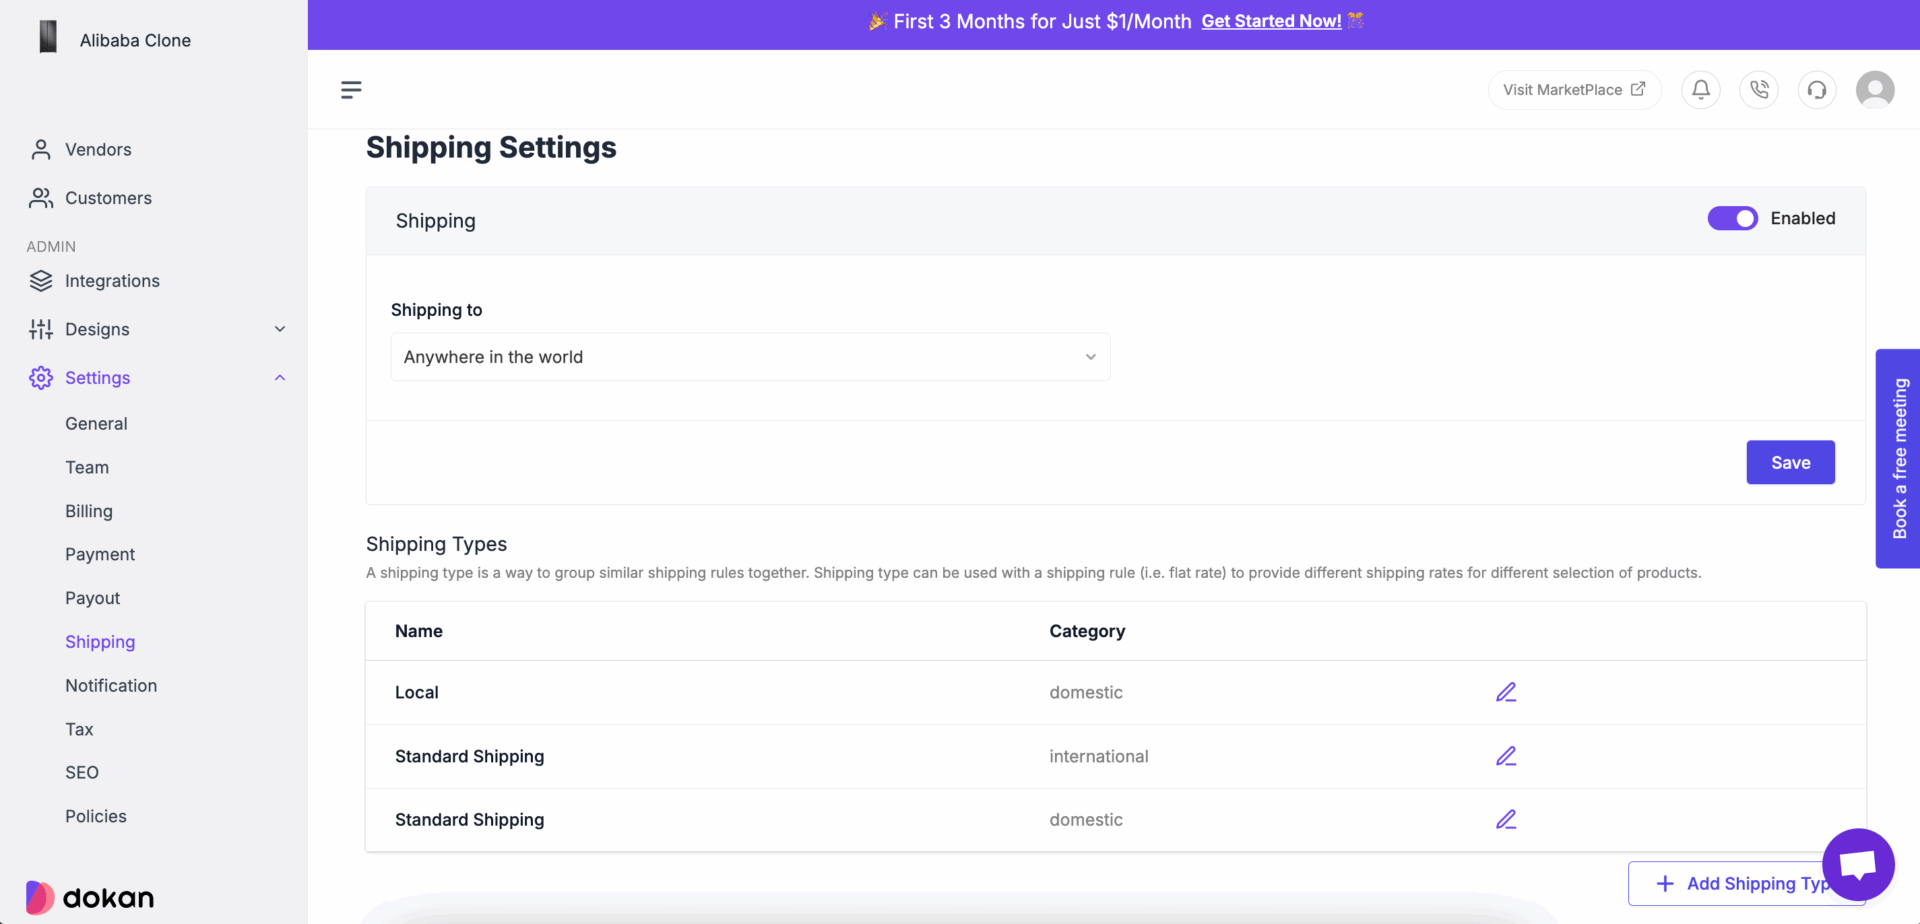Click the Category column header
Image resolution: width=1920 pixels, height=924 pixels.
click(1087, 631)
